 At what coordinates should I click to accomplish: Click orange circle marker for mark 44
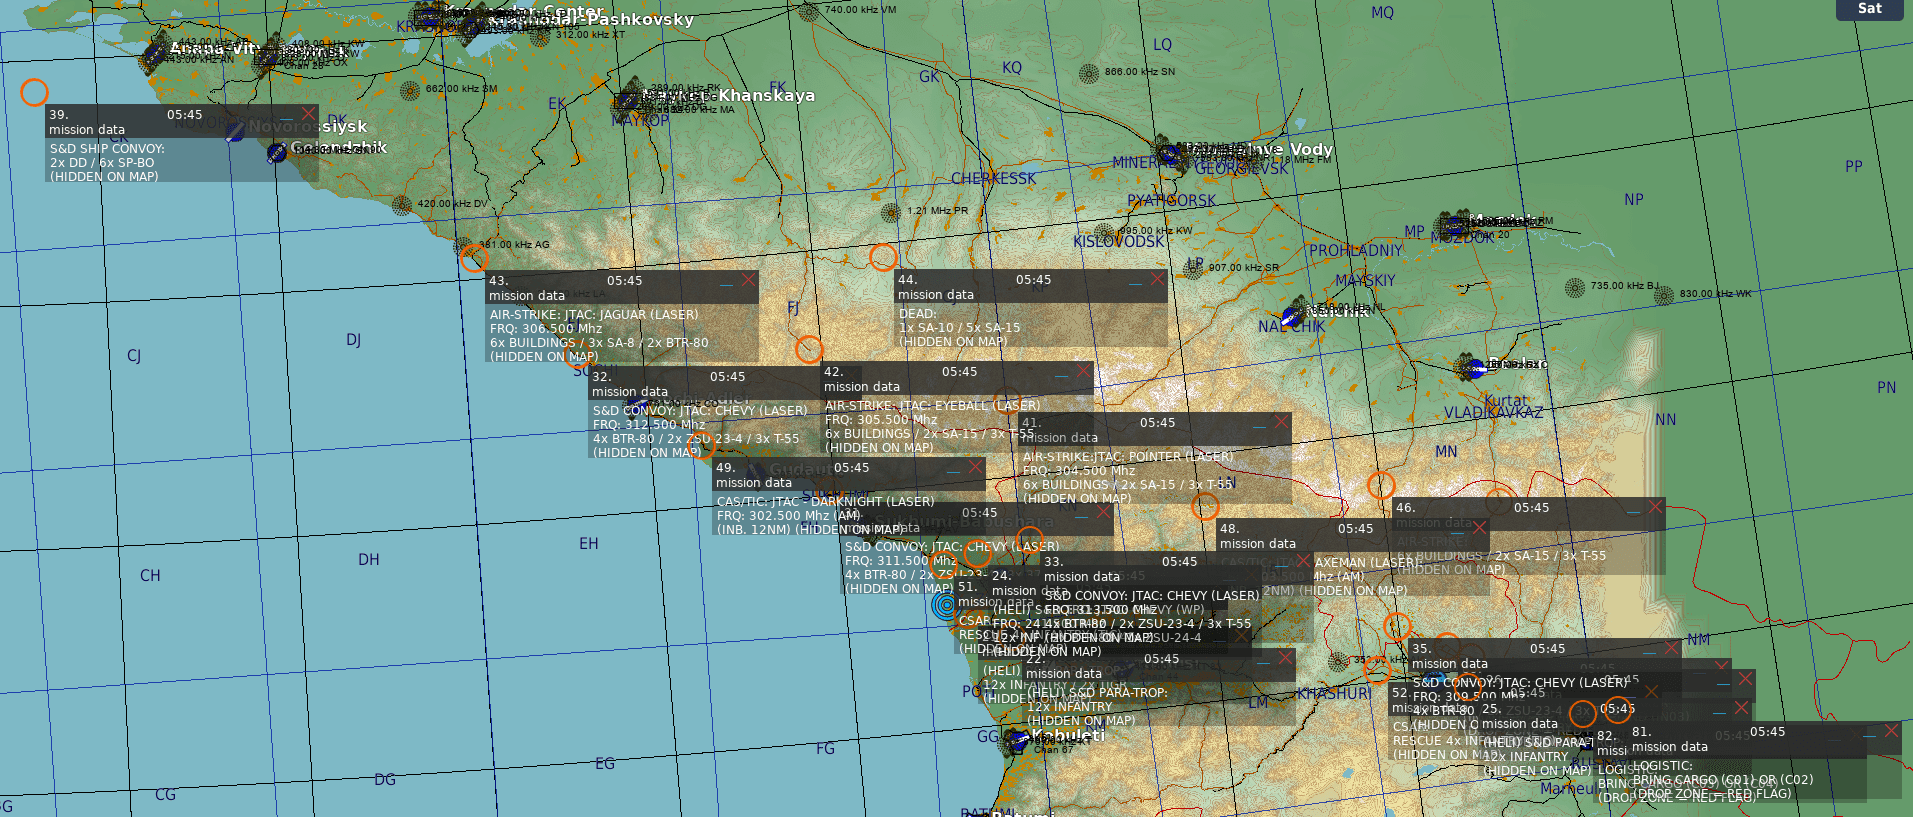point(882,257)
